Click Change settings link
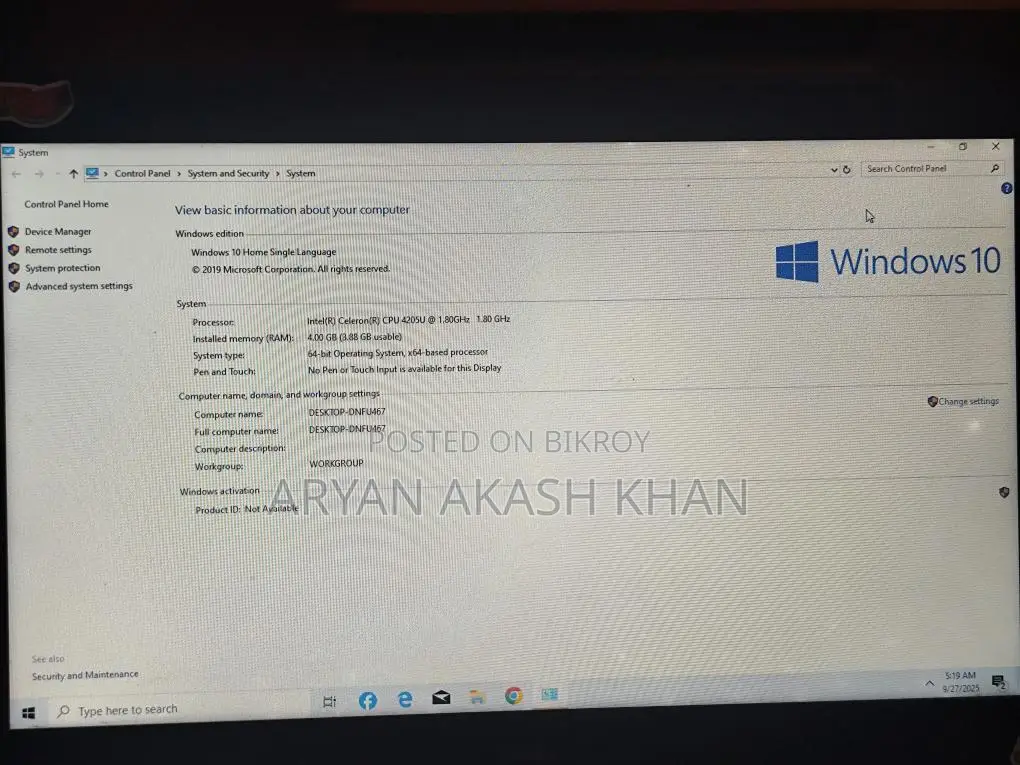1020x765 pixels. [968, 401]
